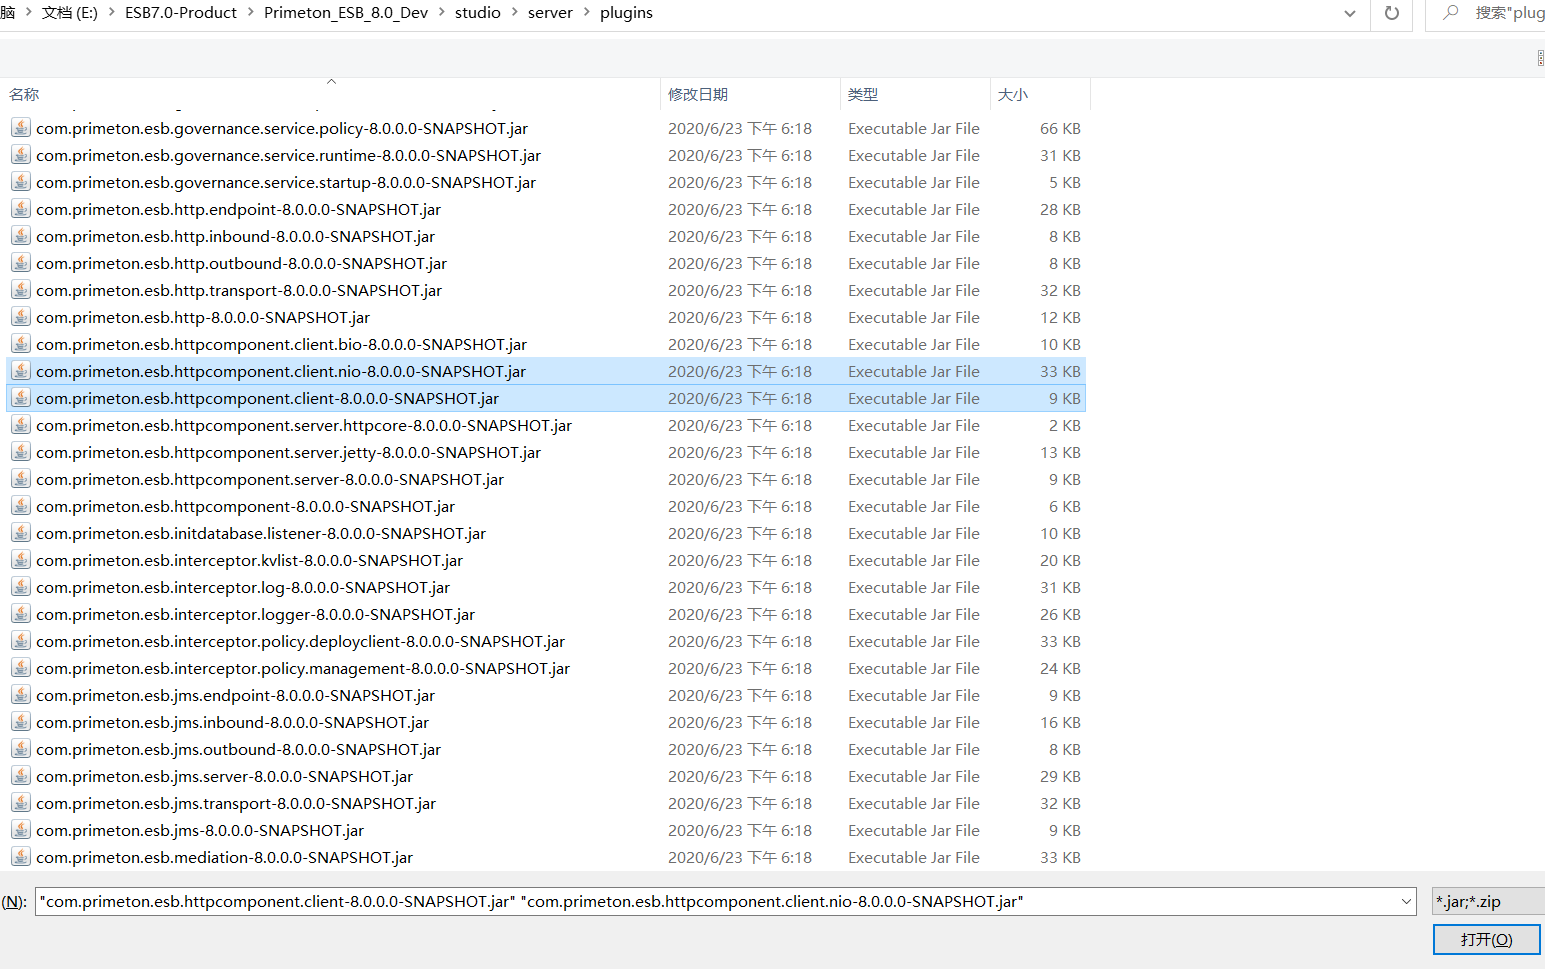This screenshot has height=969, width=1545.
Task: Click the 打开(O) button
Action: coord(1486,940)
